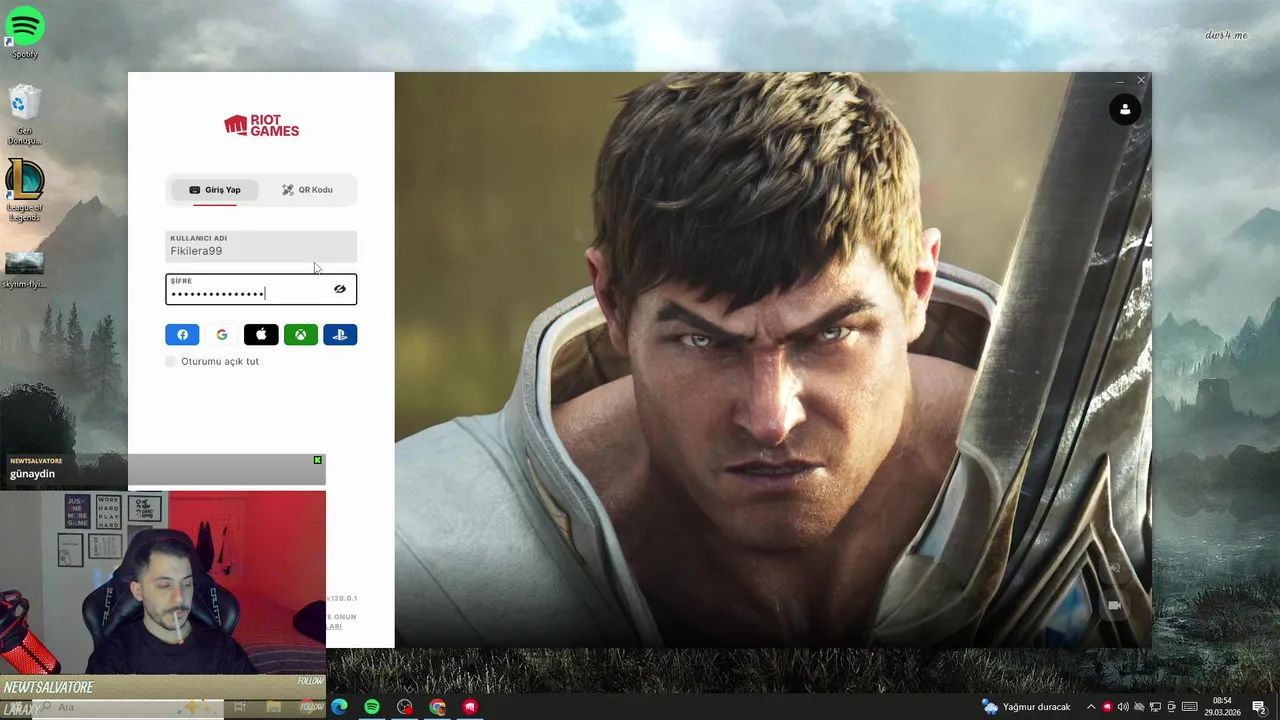Screen dimensions: 1280x720
Task: Open the clock showing 08:54
Action: coord(1222,707)
